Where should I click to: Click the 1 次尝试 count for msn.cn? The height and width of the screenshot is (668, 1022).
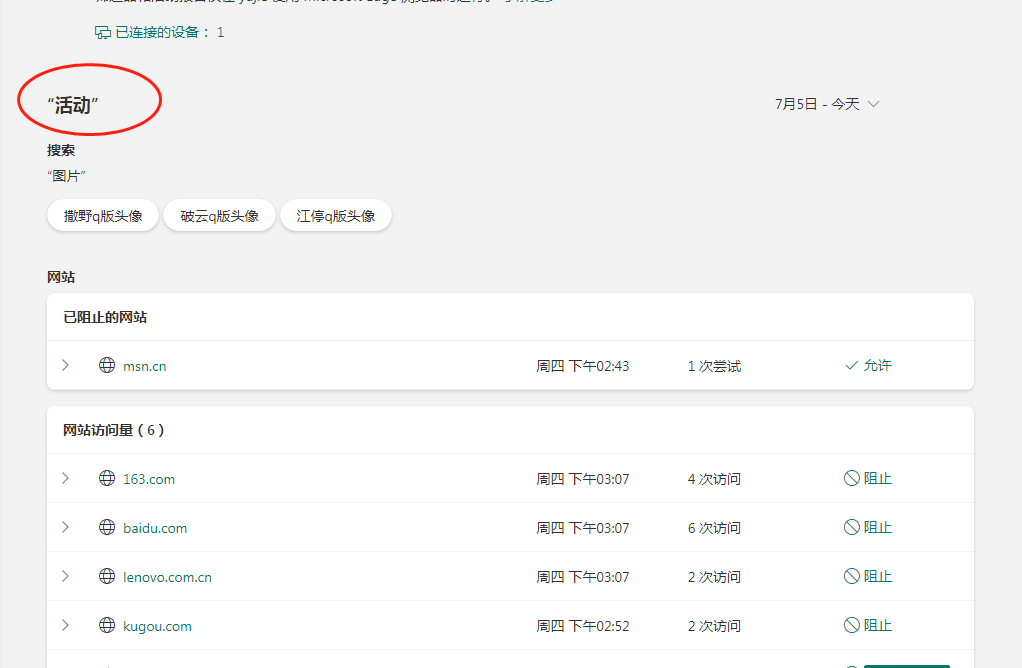714,366
